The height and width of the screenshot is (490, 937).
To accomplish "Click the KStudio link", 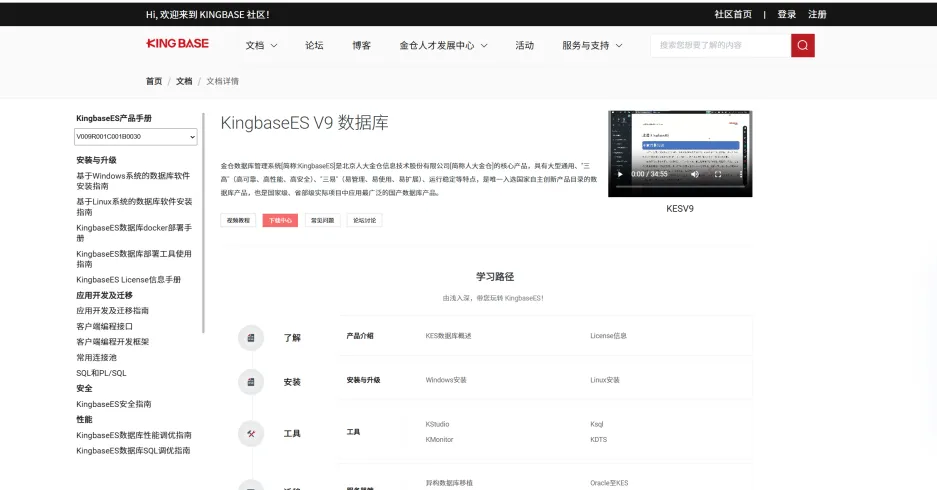I will [x=437, y=424].
